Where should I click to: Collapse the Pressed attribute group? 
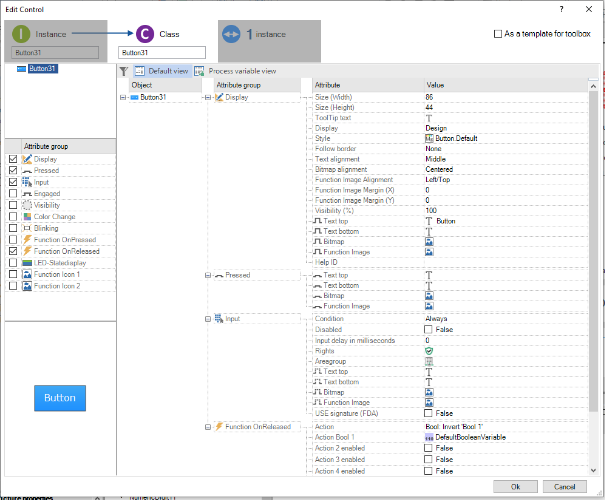(208, 276)
